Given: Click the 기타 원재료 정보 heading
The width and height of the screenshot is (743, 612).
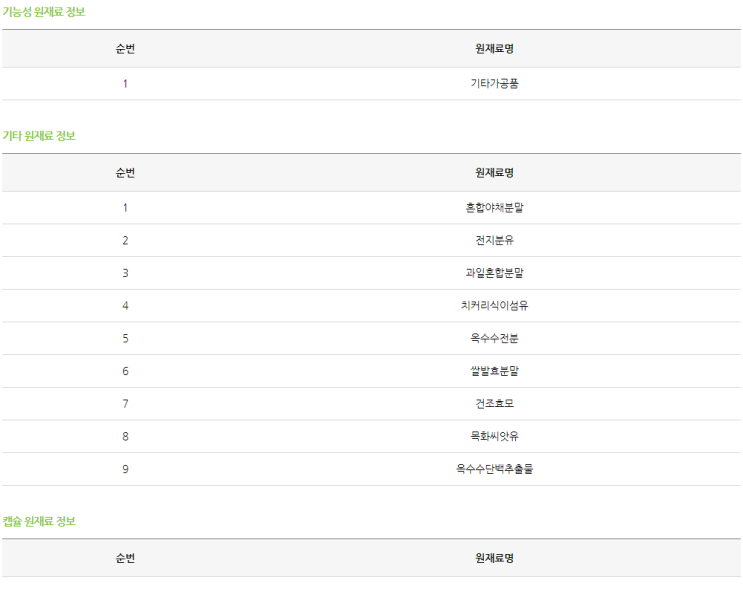Looking at the screenshot, I should [39, 136].
